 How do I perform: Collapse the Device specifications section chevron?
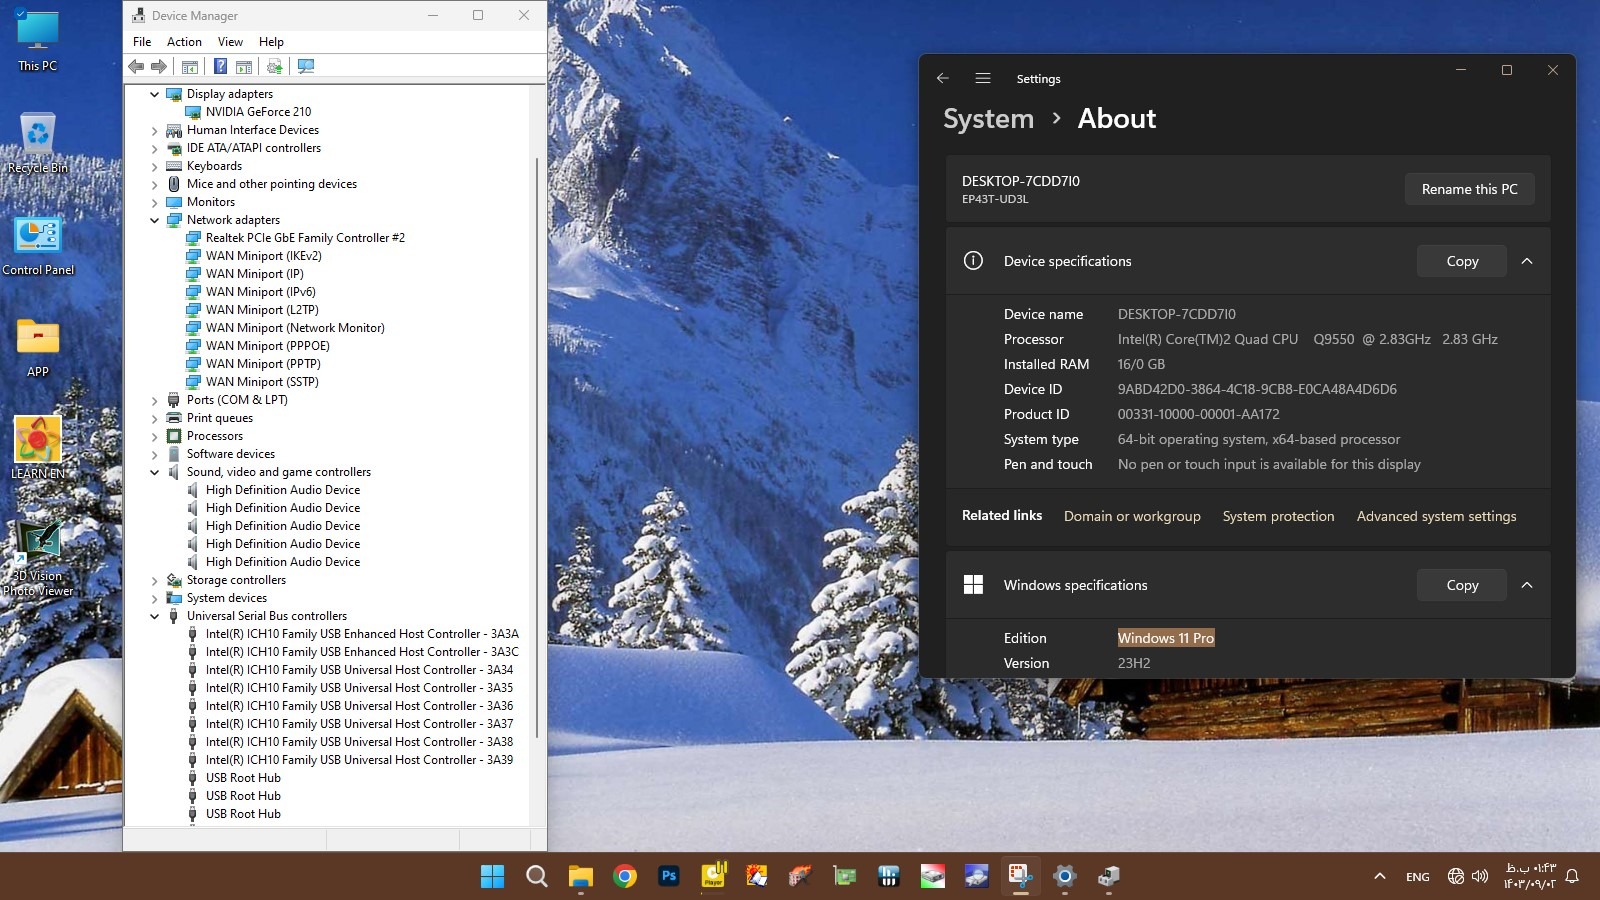point(1526,261)
